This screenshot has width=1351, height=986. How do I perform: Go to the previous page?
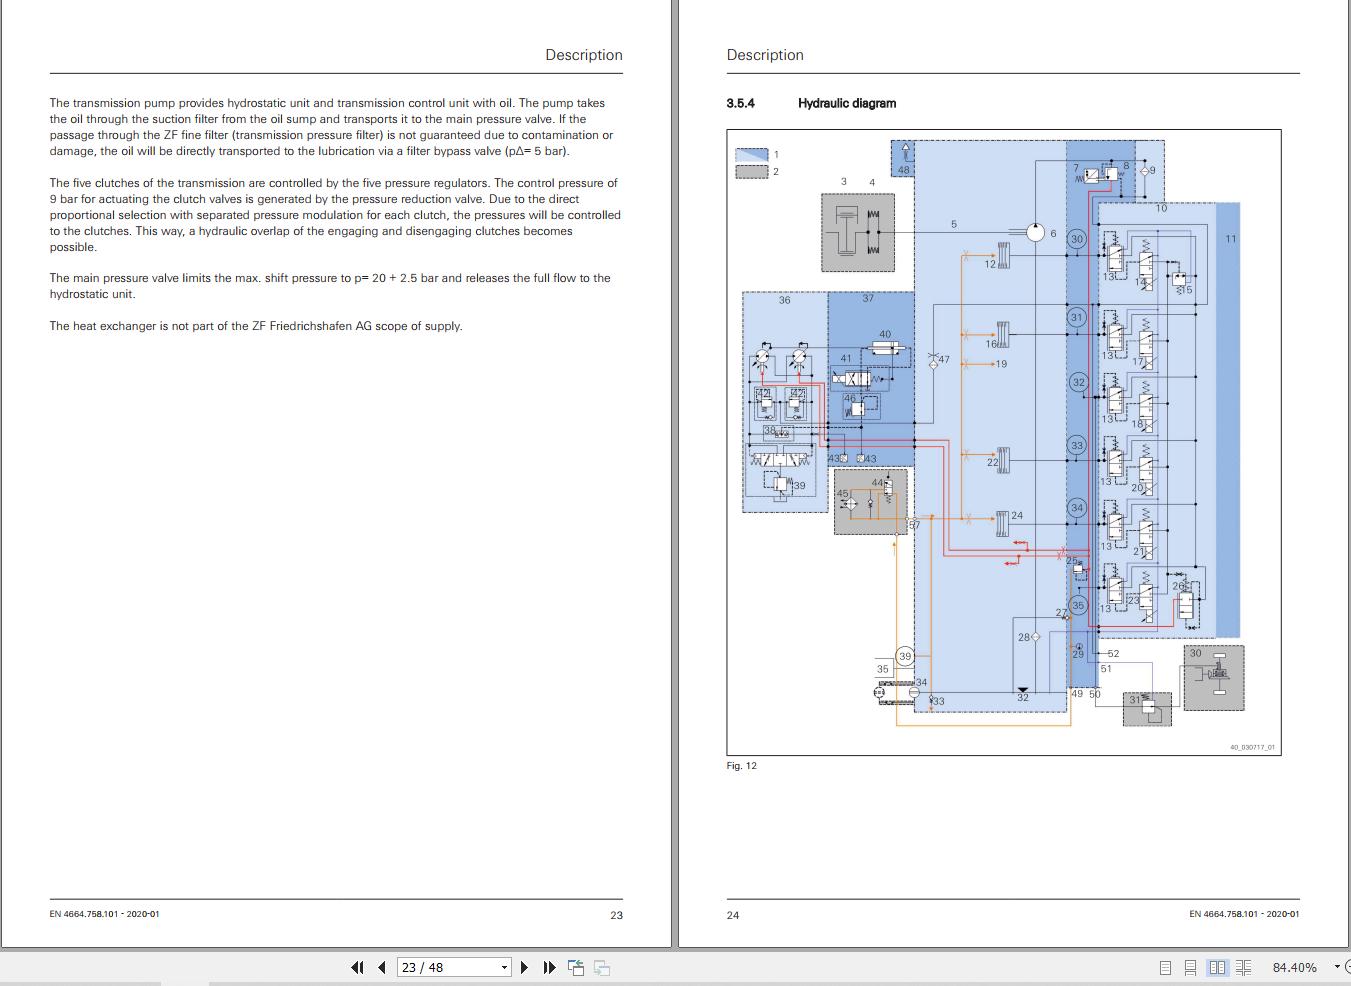point(381,967)
